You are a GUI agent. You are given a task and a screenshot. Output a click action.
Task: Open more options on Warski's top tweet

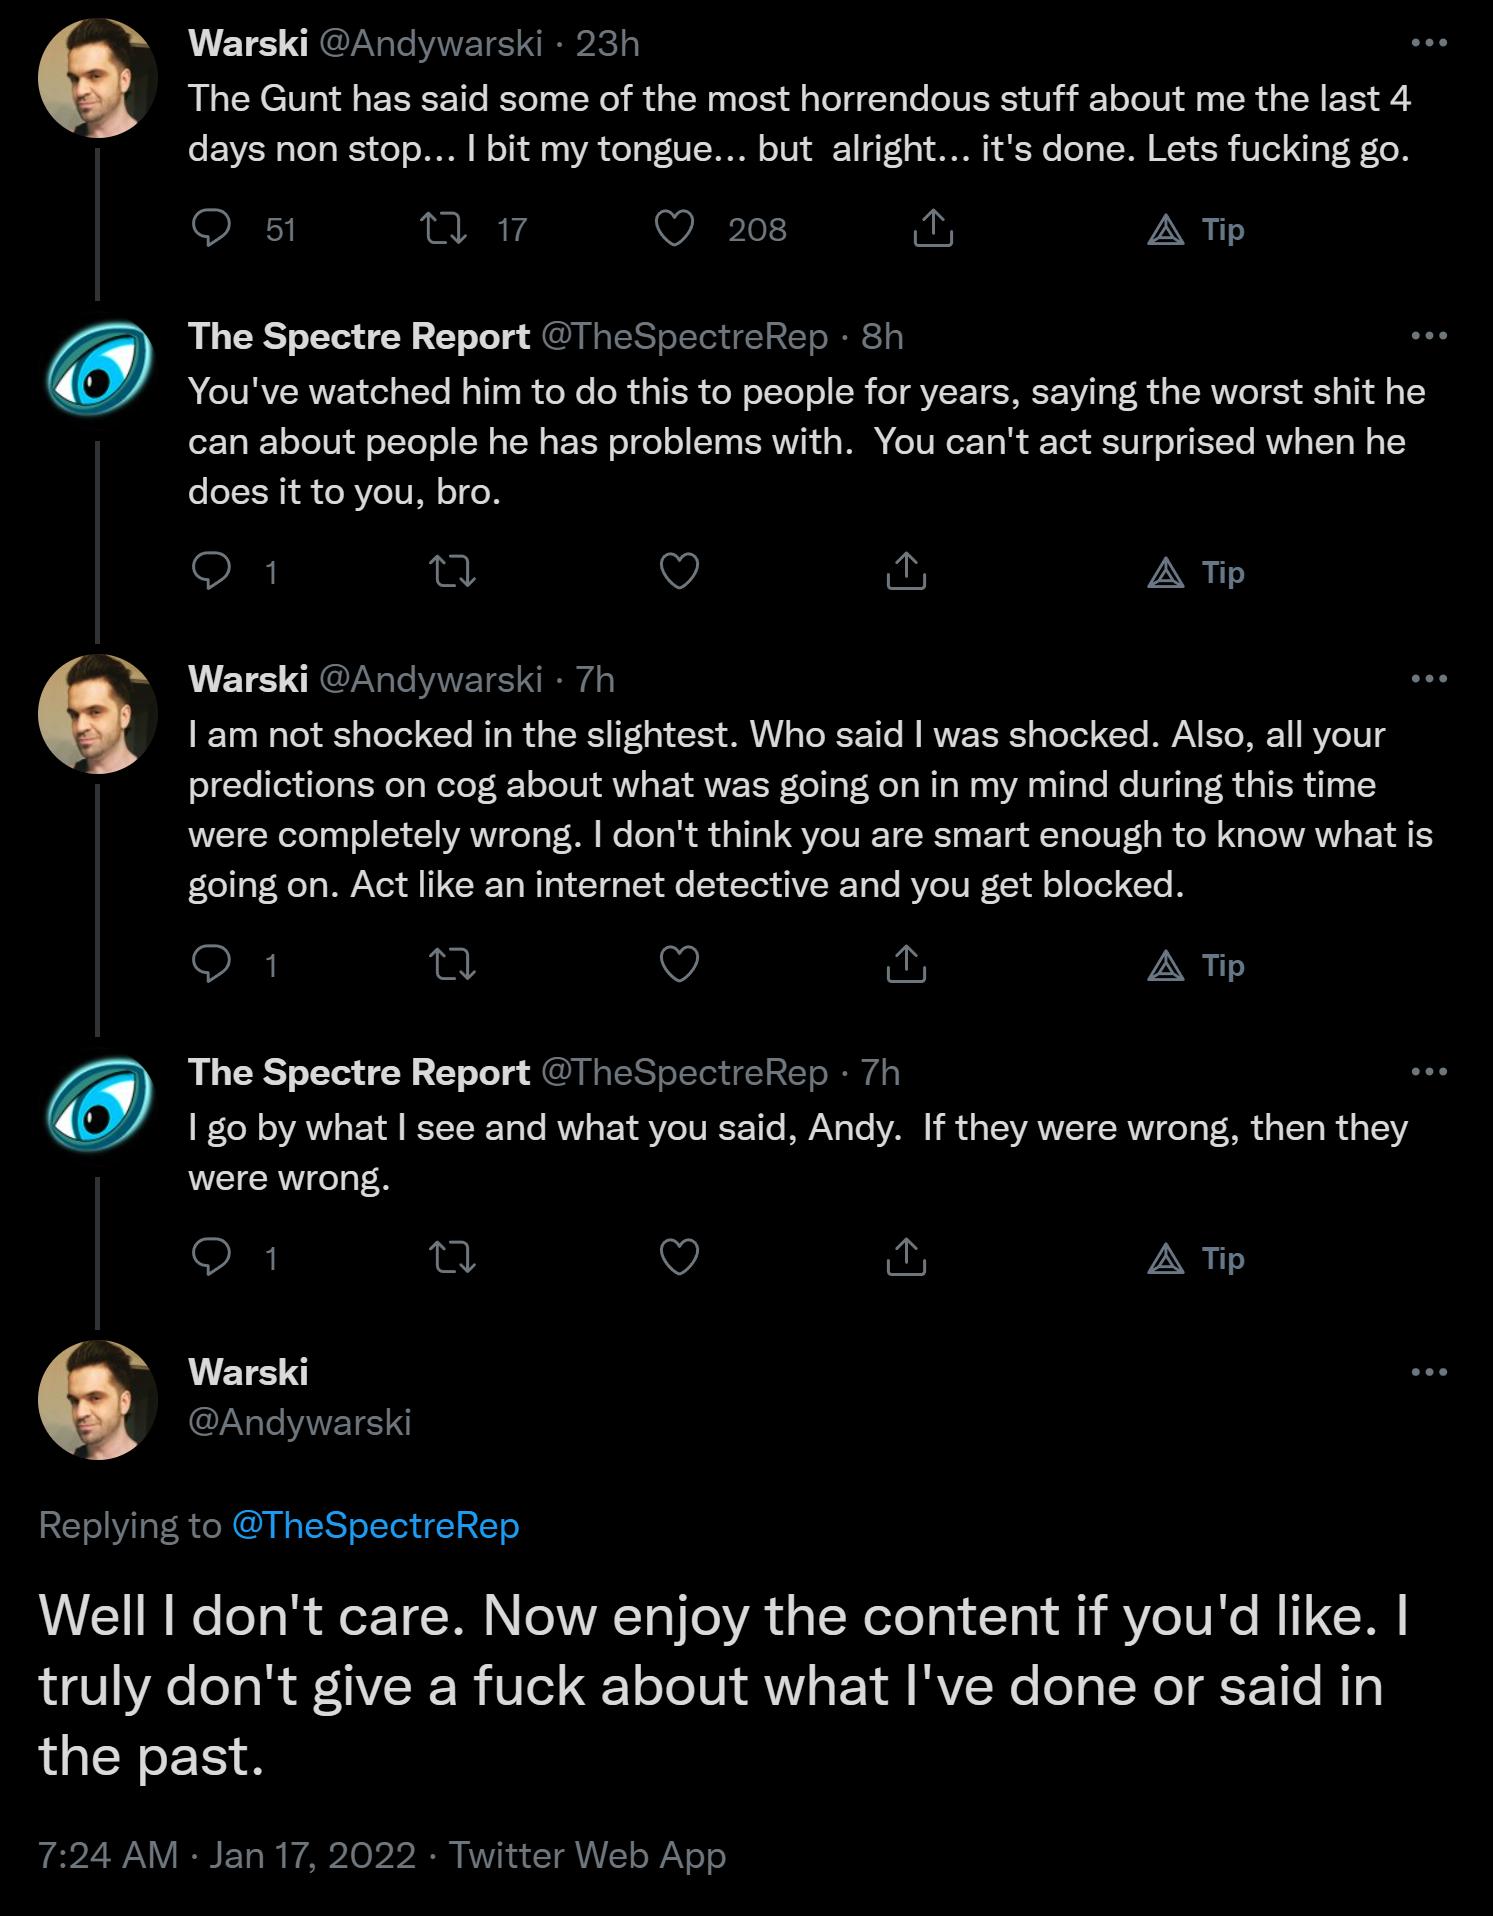1429,43
